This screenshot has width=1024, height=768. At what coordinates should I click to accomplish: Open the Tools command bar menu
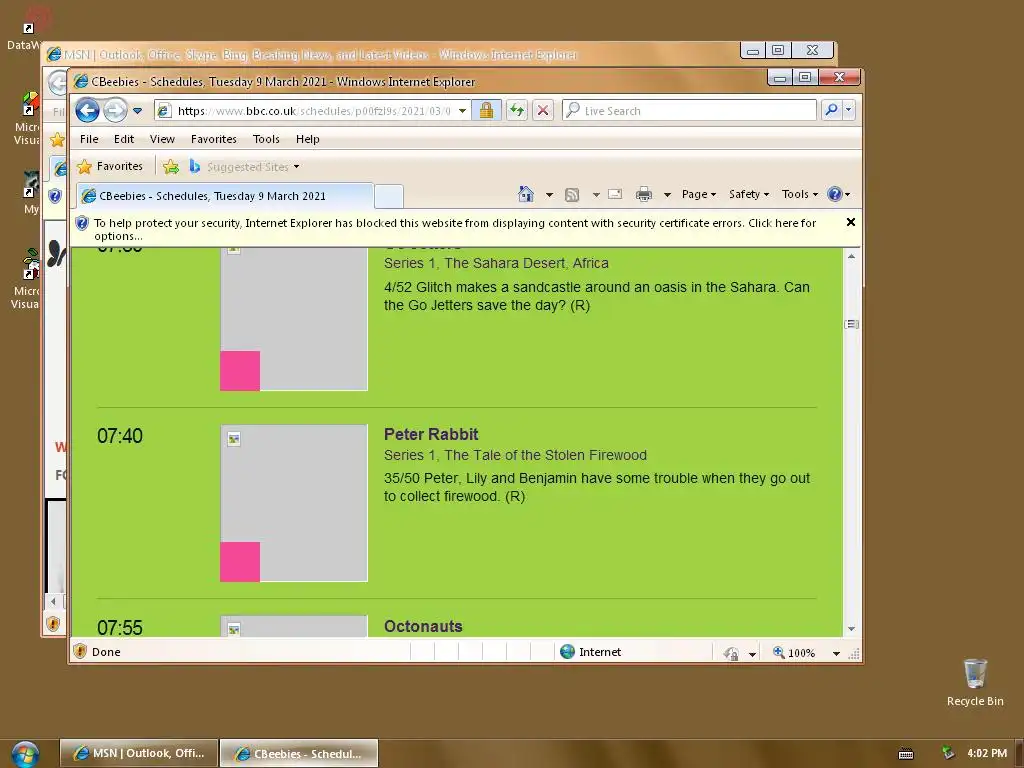pos(800,194)
